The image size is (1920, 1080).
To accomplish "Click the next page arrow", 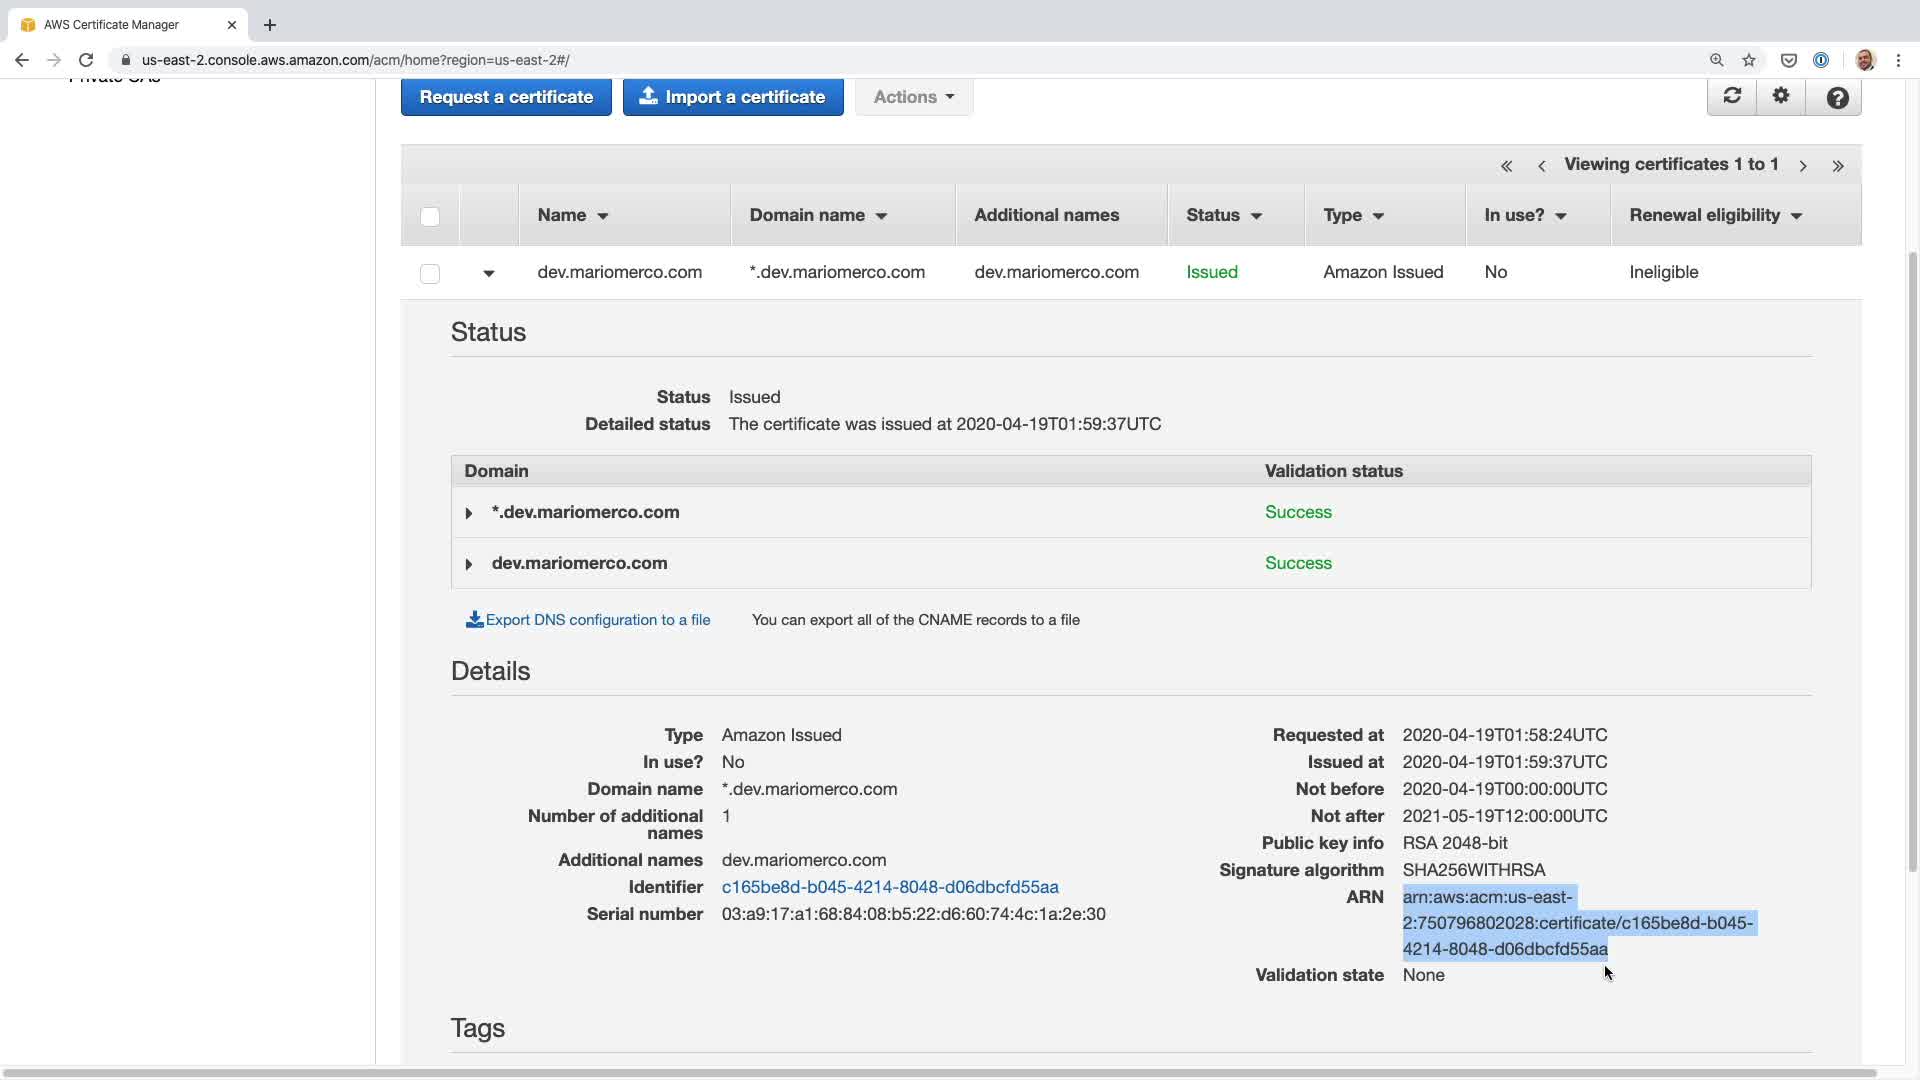I will point(1803,166).
